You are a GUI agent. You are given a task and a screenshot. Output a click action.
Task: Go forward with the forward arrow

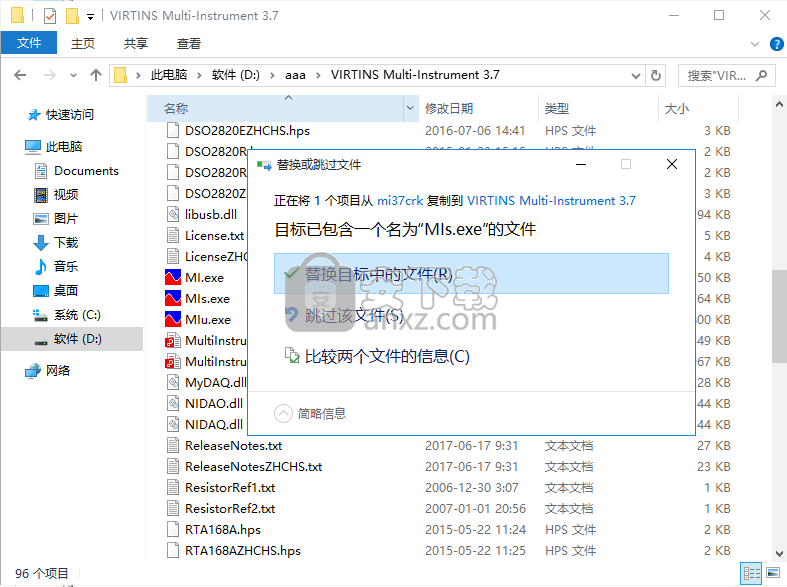point(50,75)
